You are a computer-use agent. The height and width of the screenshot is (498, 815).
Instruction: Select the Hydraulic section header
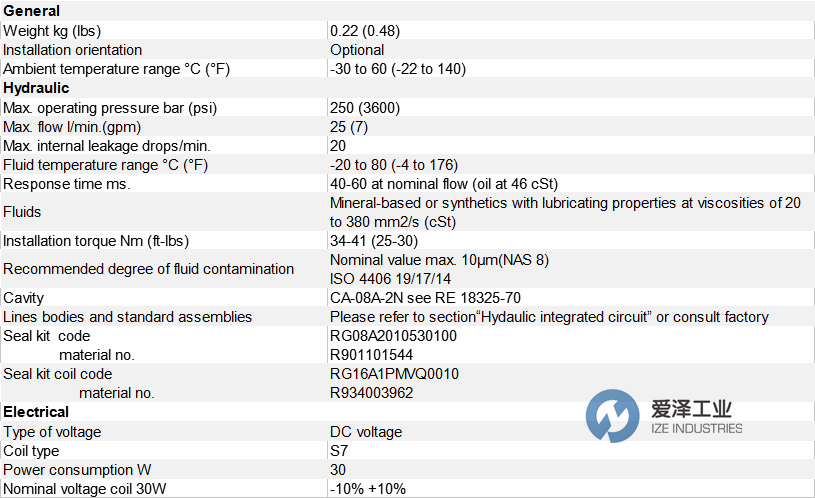point(36,88)
